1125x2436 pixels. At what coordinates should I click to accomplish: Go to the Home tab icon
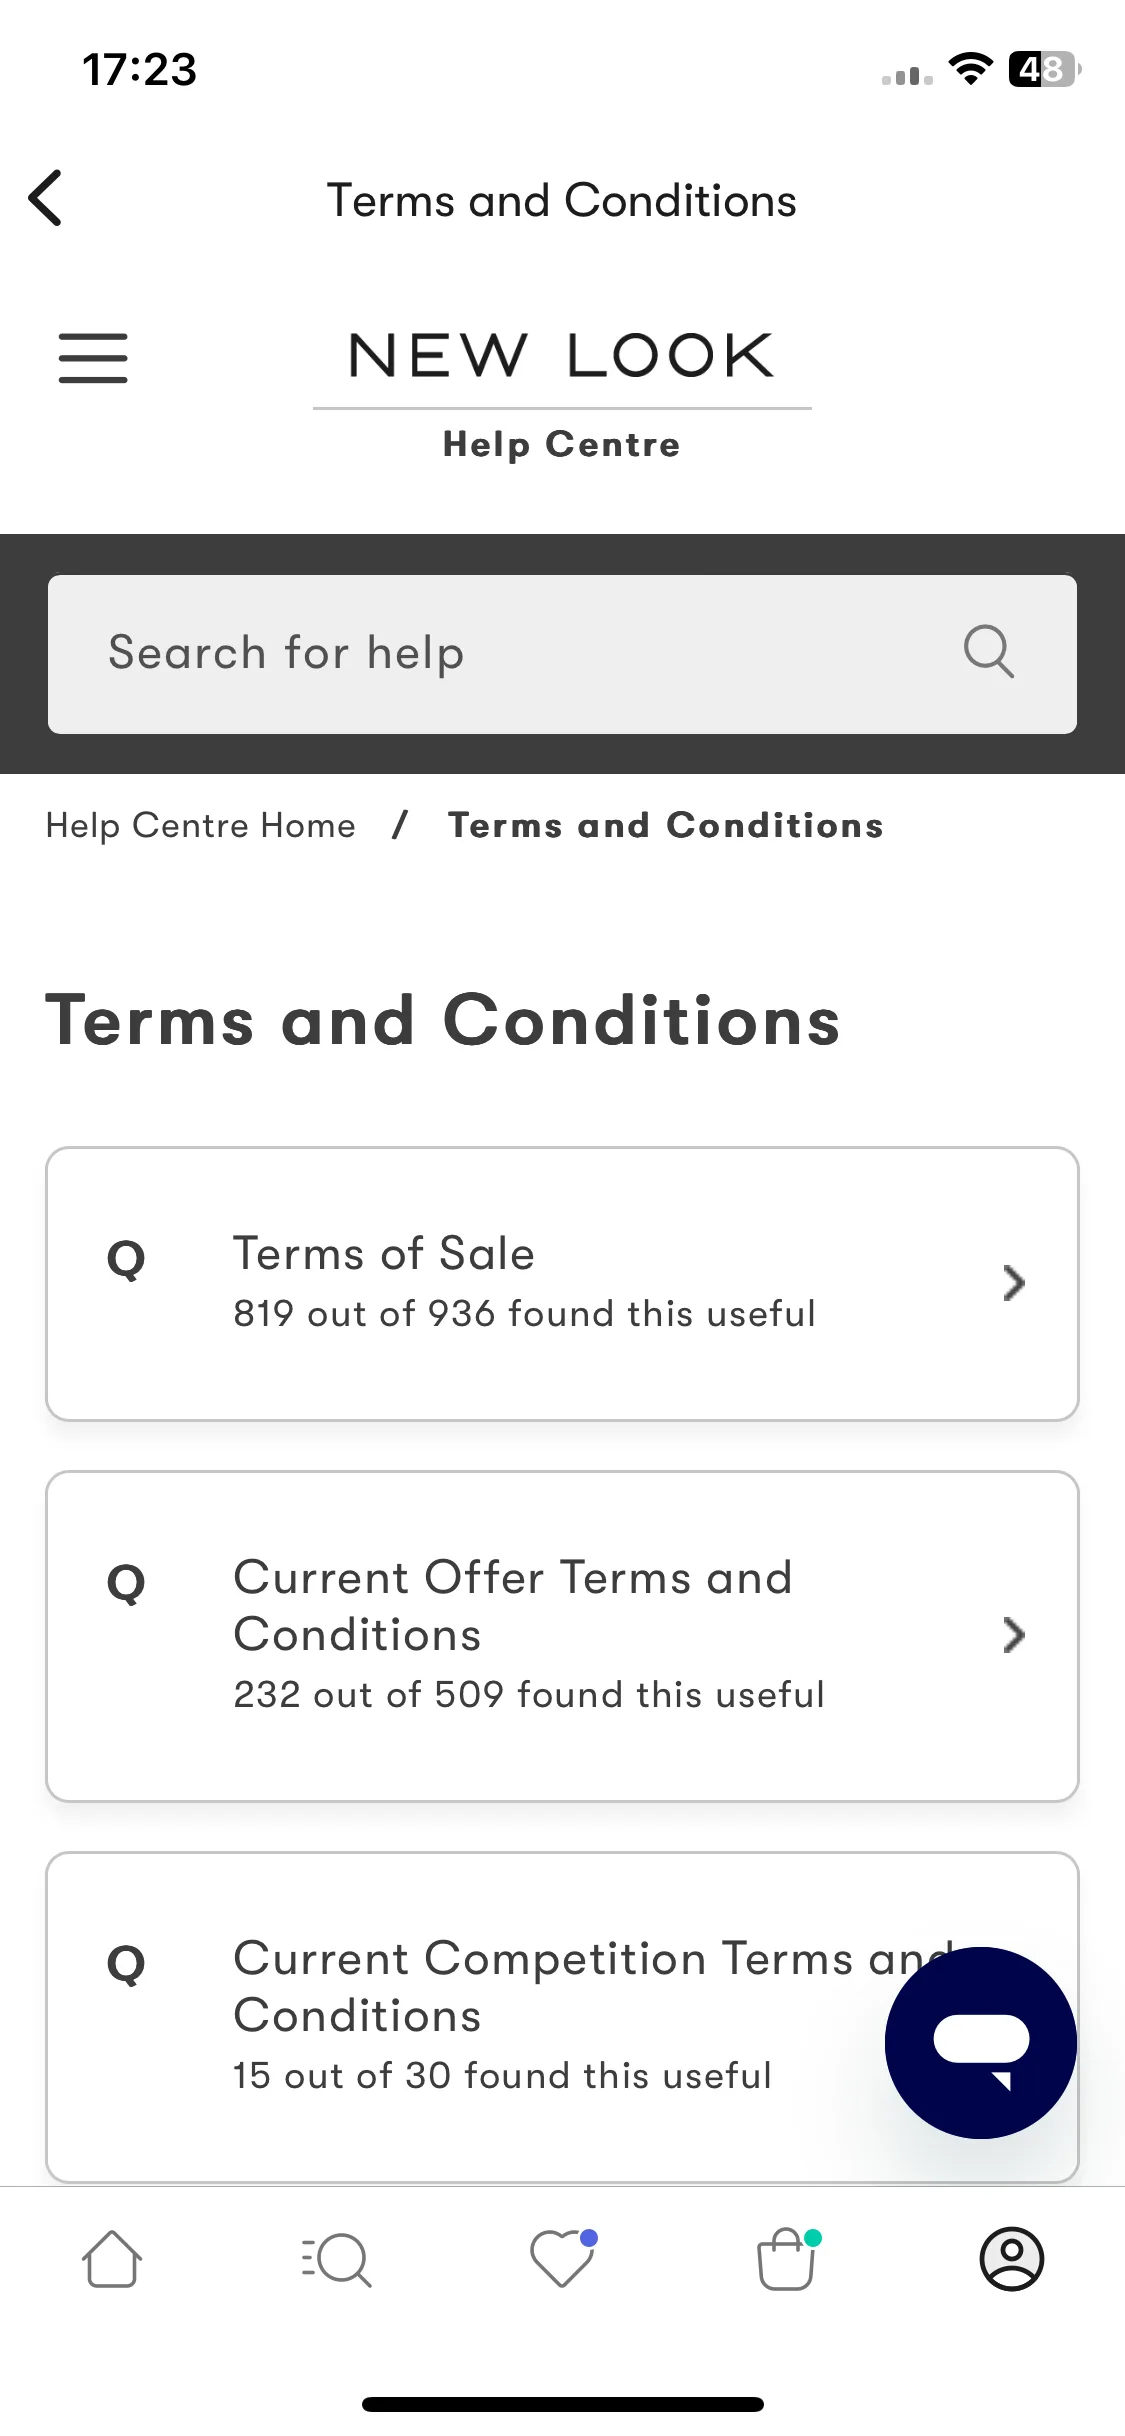click(x=112, y=2258)
